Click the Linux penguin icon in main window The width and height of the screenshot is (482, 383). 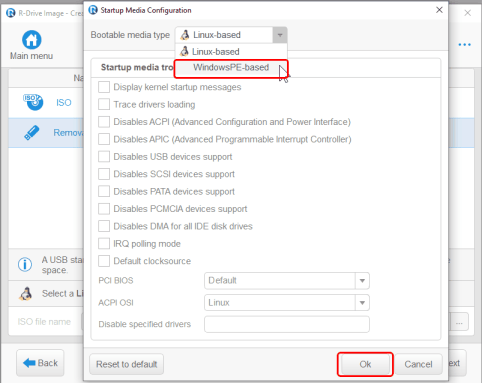coord(26,294)
